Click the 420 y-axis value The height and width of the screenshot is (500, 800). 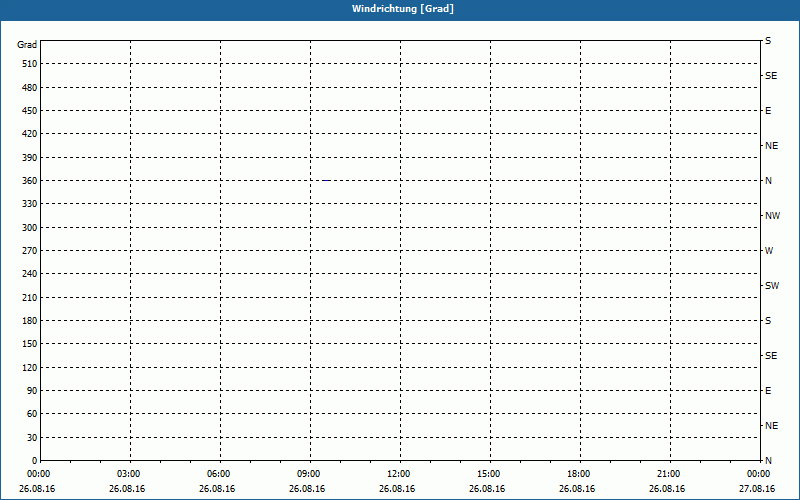30,134
